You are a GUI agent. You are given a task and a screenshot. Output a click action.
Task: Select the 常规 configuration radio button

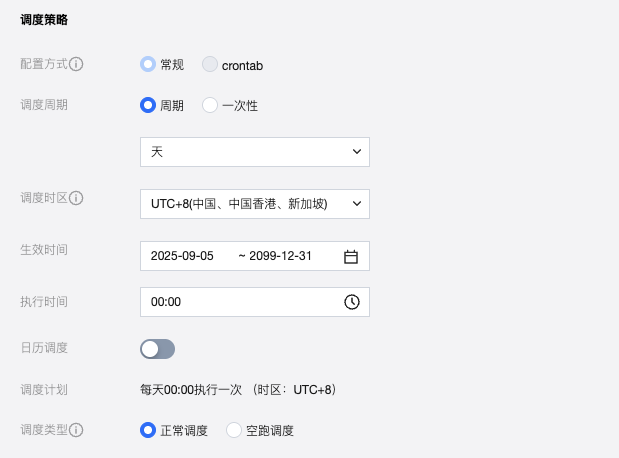(x=148, y=64)
